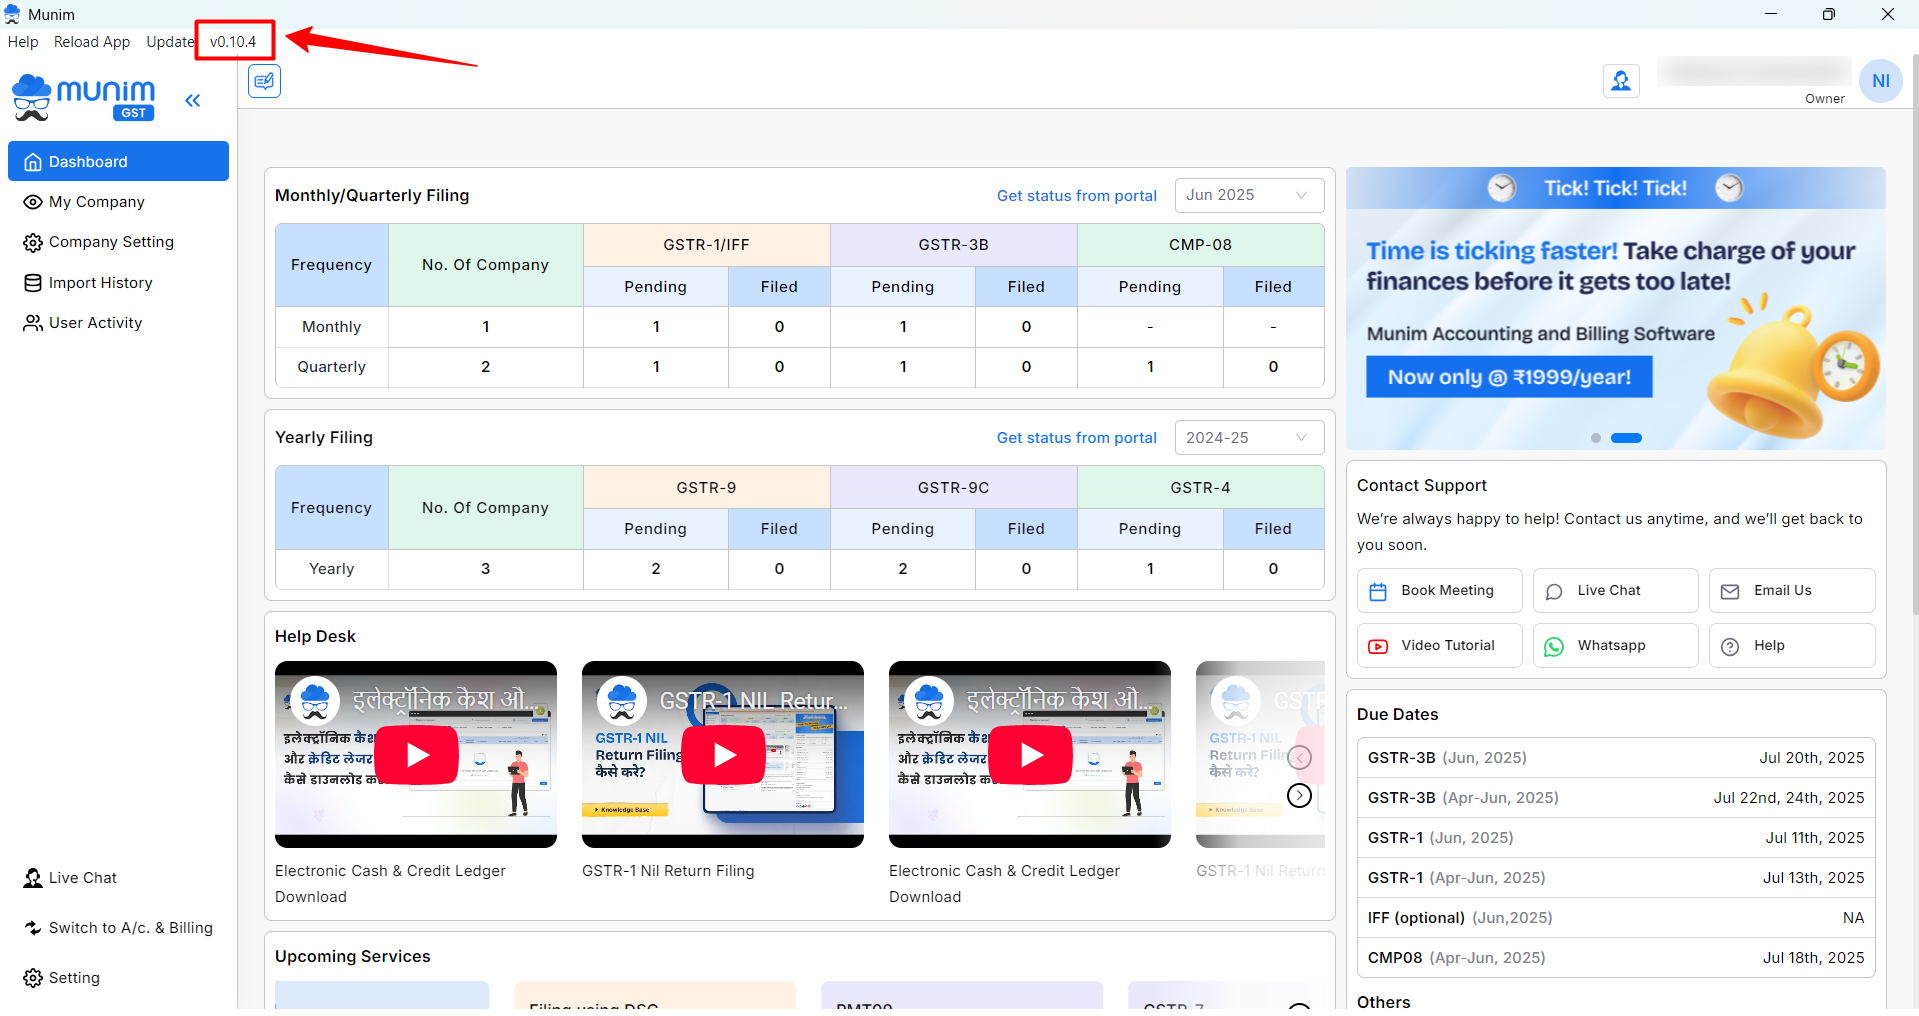Click Yearly GSTR-9C pending count
Viewport: 1919px width, 1016px height.
click(x=903, y=569)
